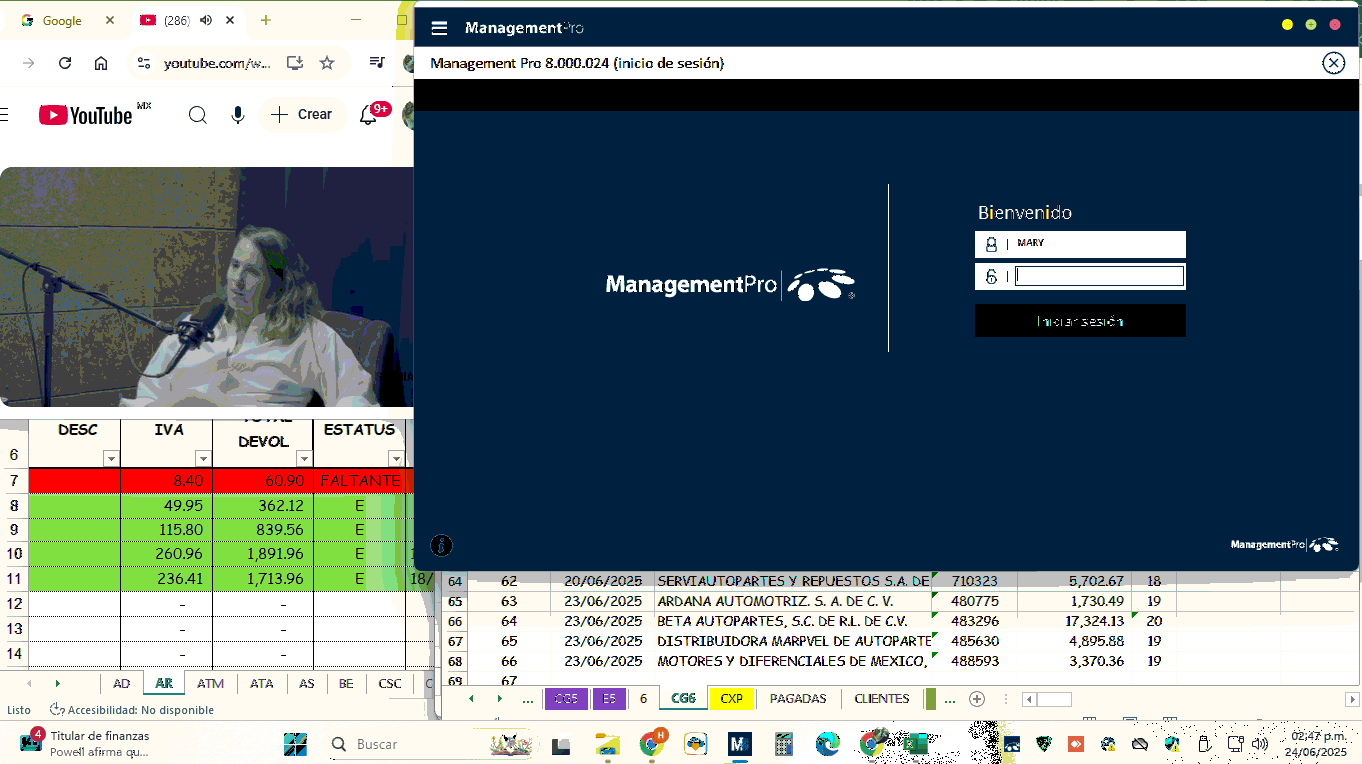Open the IVA column filter dropdown
The width and height of the screenshot is (1362, 764).
pos(203,459)
